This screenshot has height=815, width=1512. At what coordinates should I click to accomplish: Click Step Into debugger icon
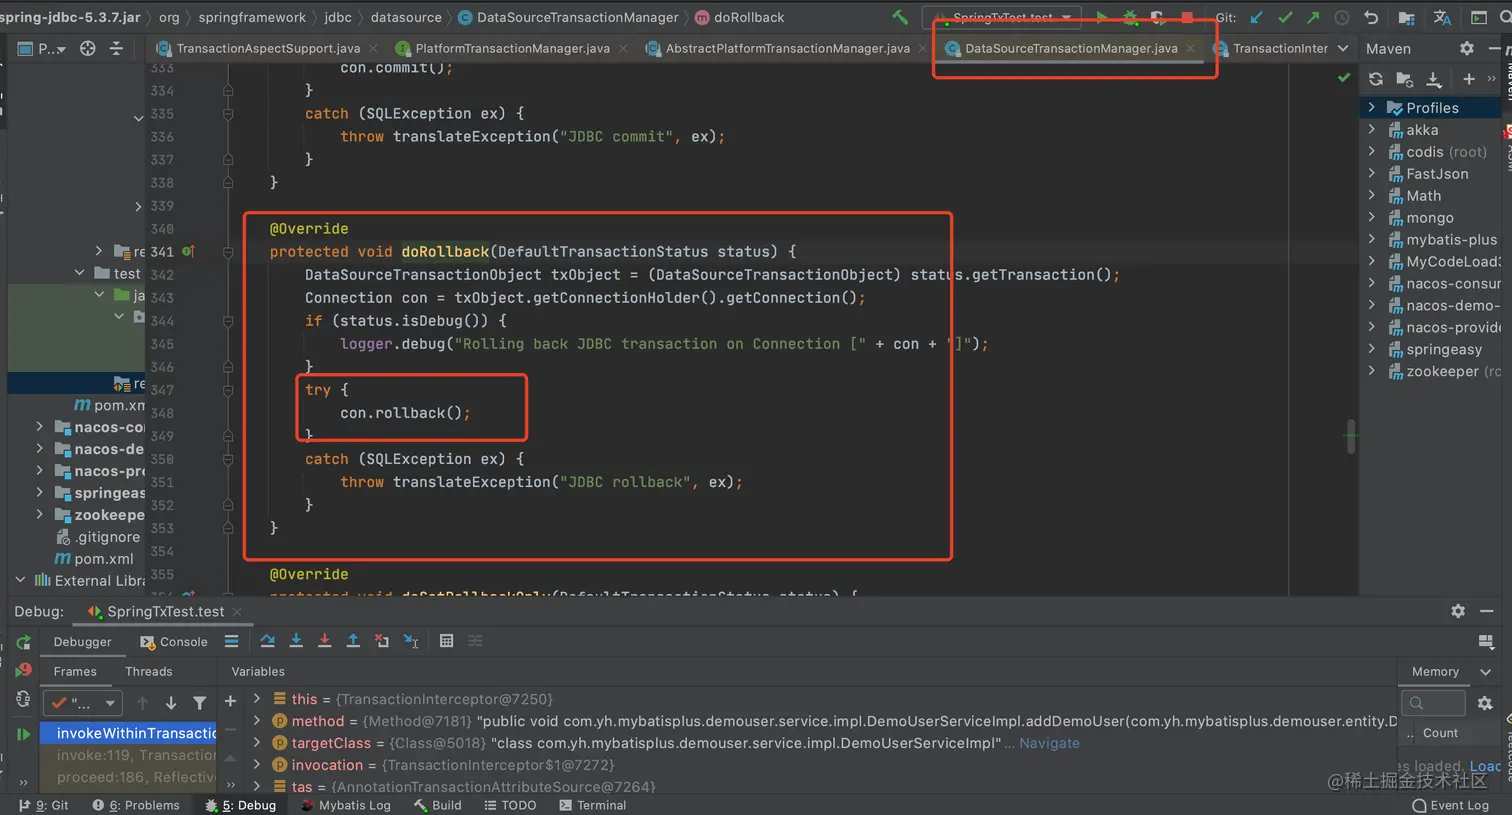[x=296, y=641]
